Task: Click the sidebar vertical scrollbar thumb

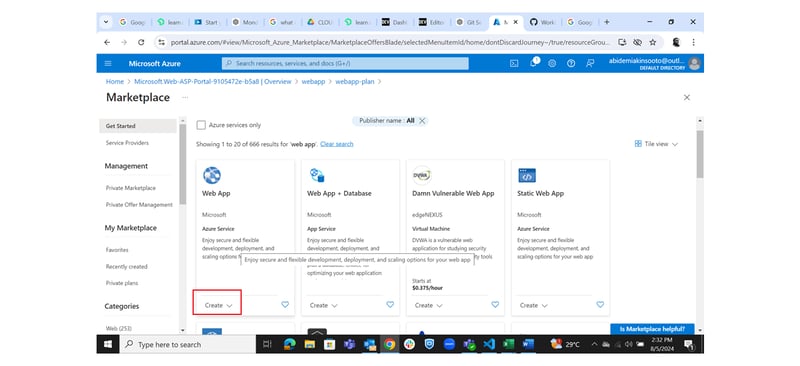Action: coord(182,163)
